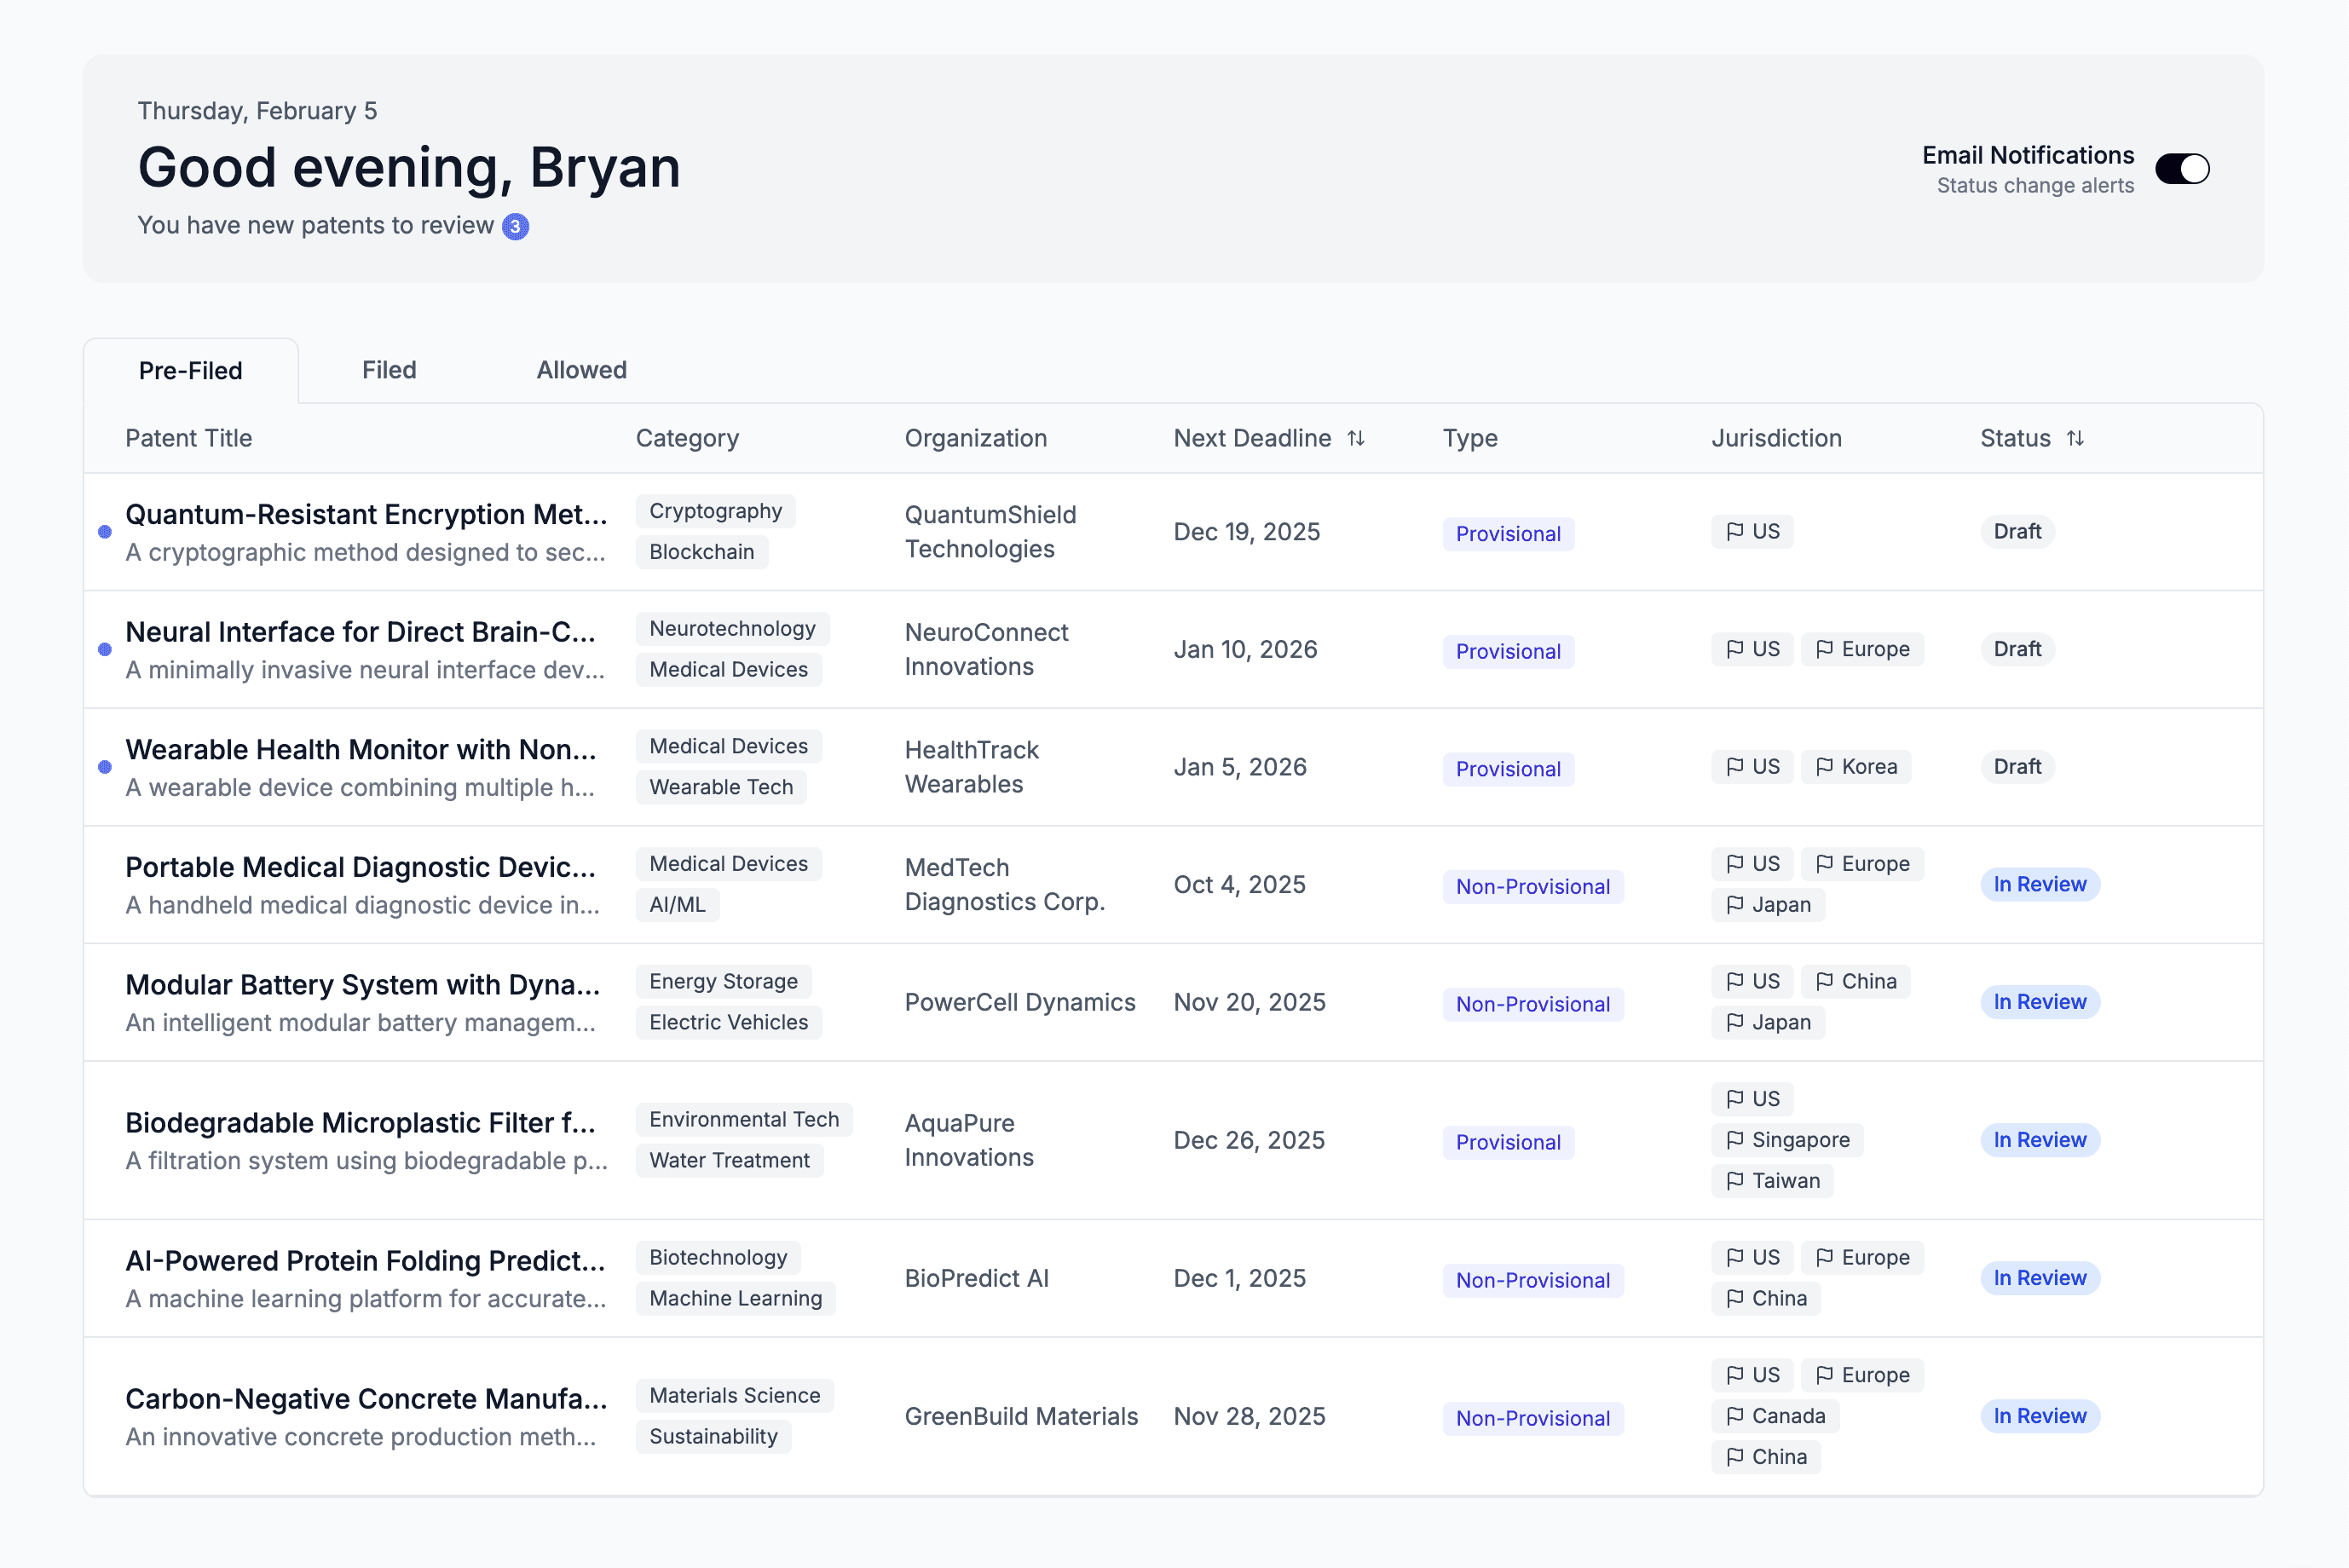Click unread dot beside Wearable Health Monitor
The image size is (2349, 1568).
point(105,767)
